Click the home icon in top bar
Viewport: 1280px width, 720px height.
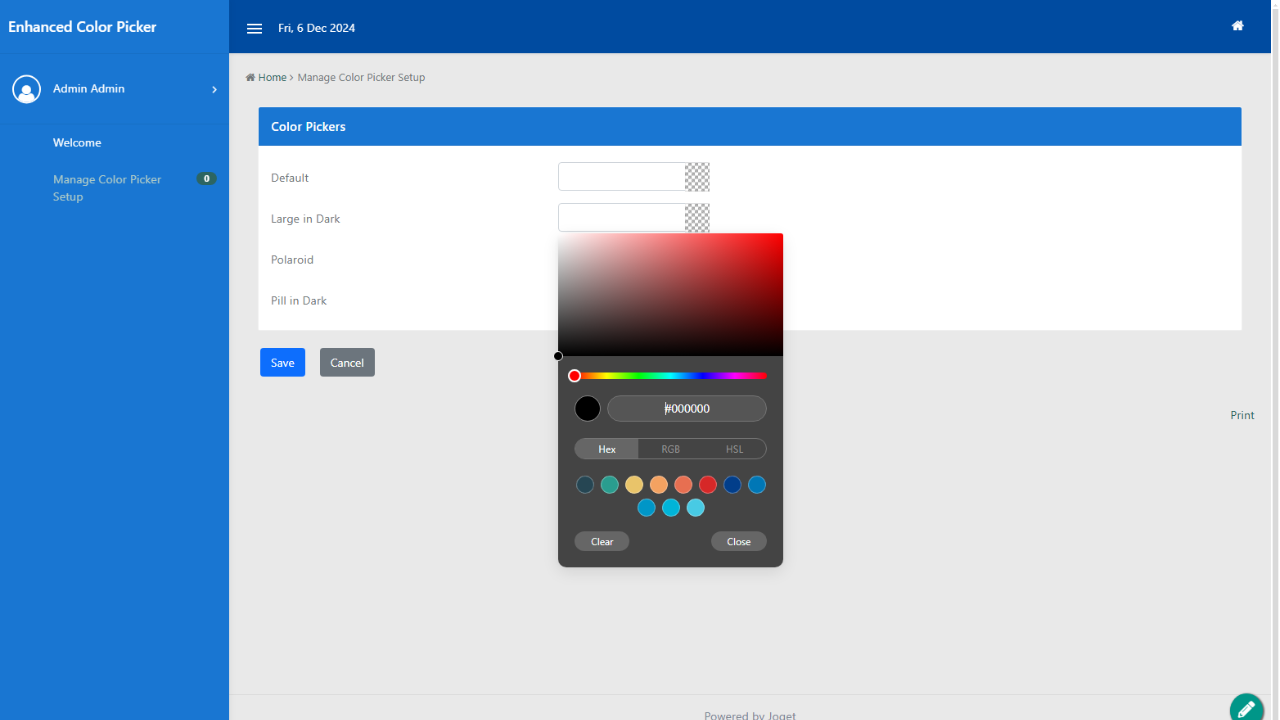[1237, 26]
